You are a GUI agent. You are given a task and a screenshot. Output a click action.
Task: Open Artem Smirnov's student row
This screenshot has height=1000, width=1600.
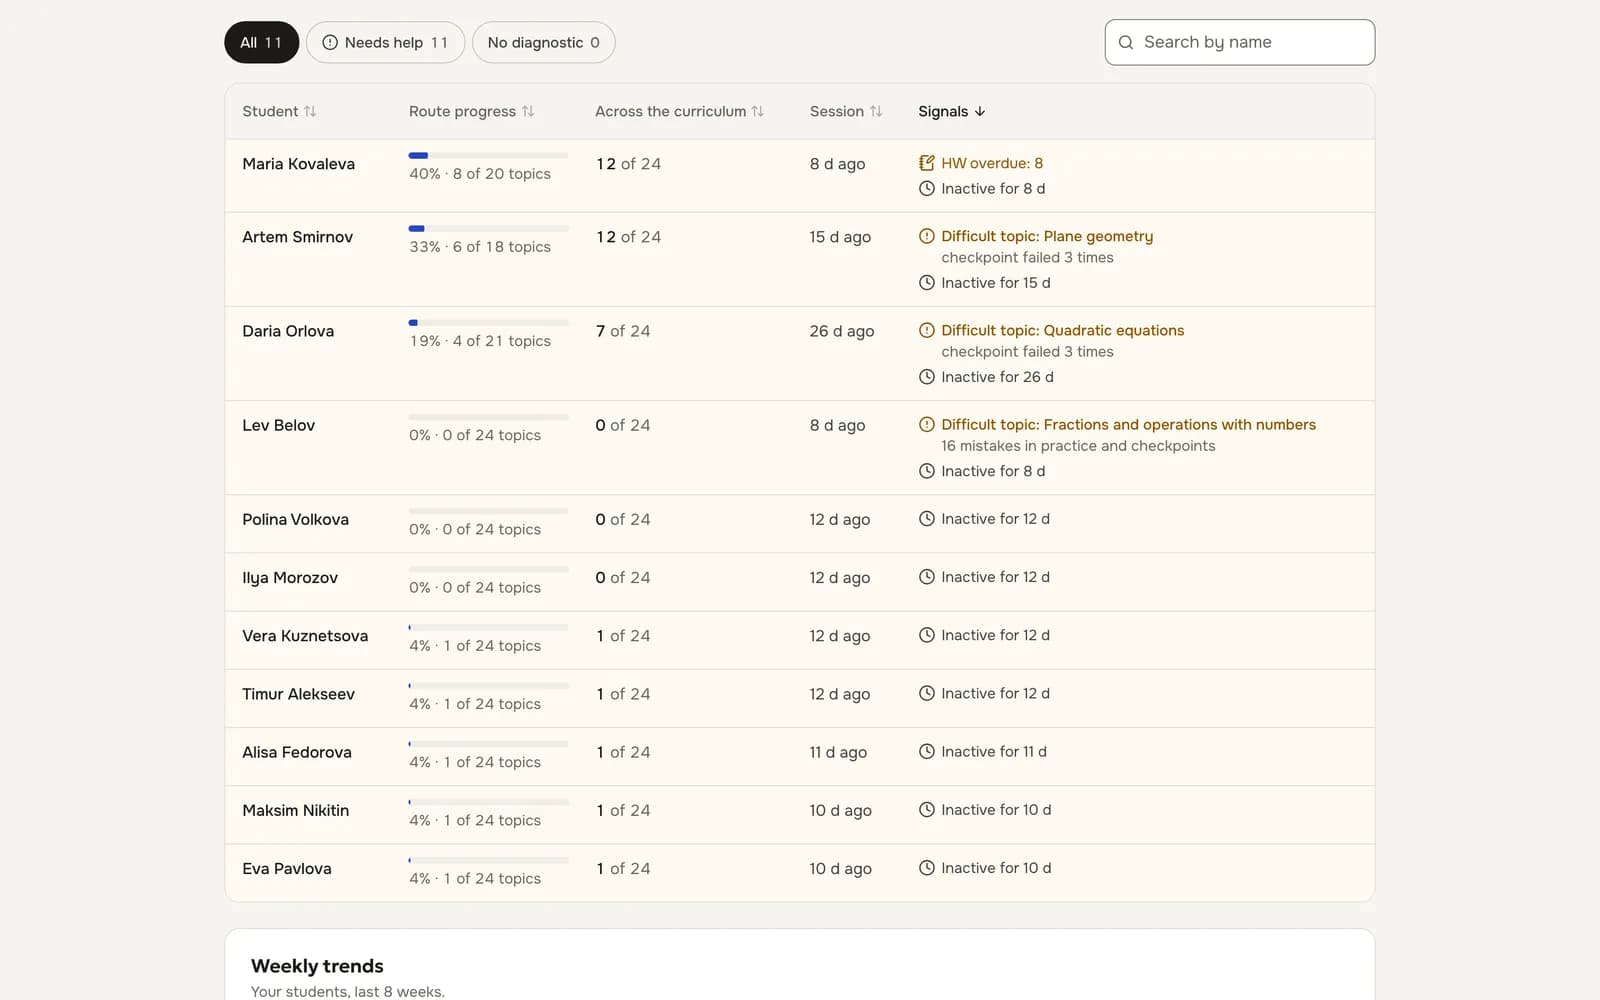(799, 259)
